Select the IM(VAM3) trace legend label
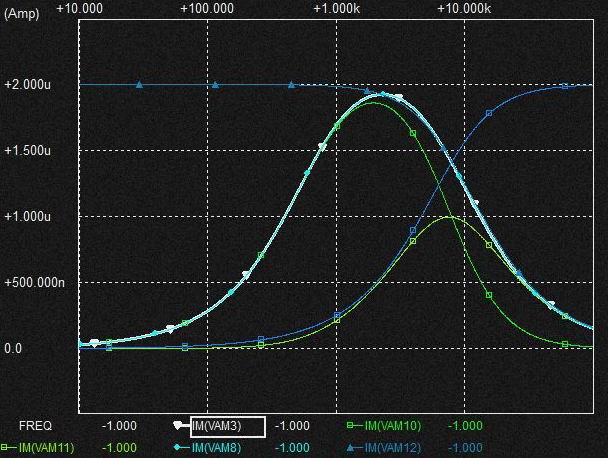Image resolution: width=608 pixels, height=458 pixels. [x=226, y=427]
